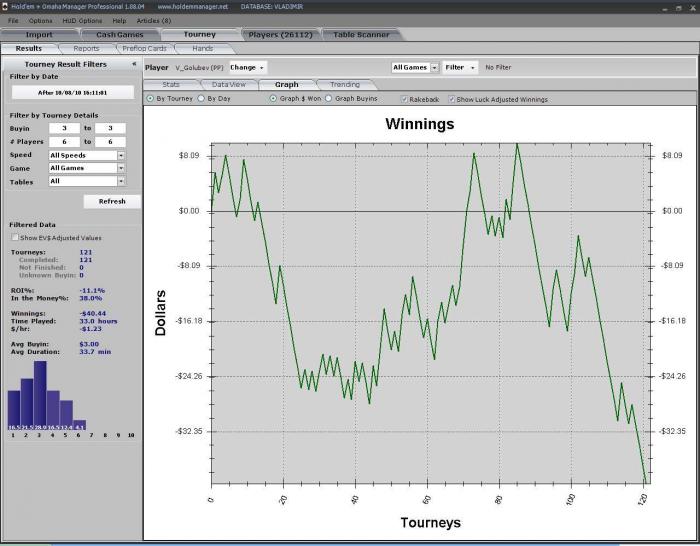700x546 pixels.
Task: Select the By Day radio button
Action: point(201,99)
